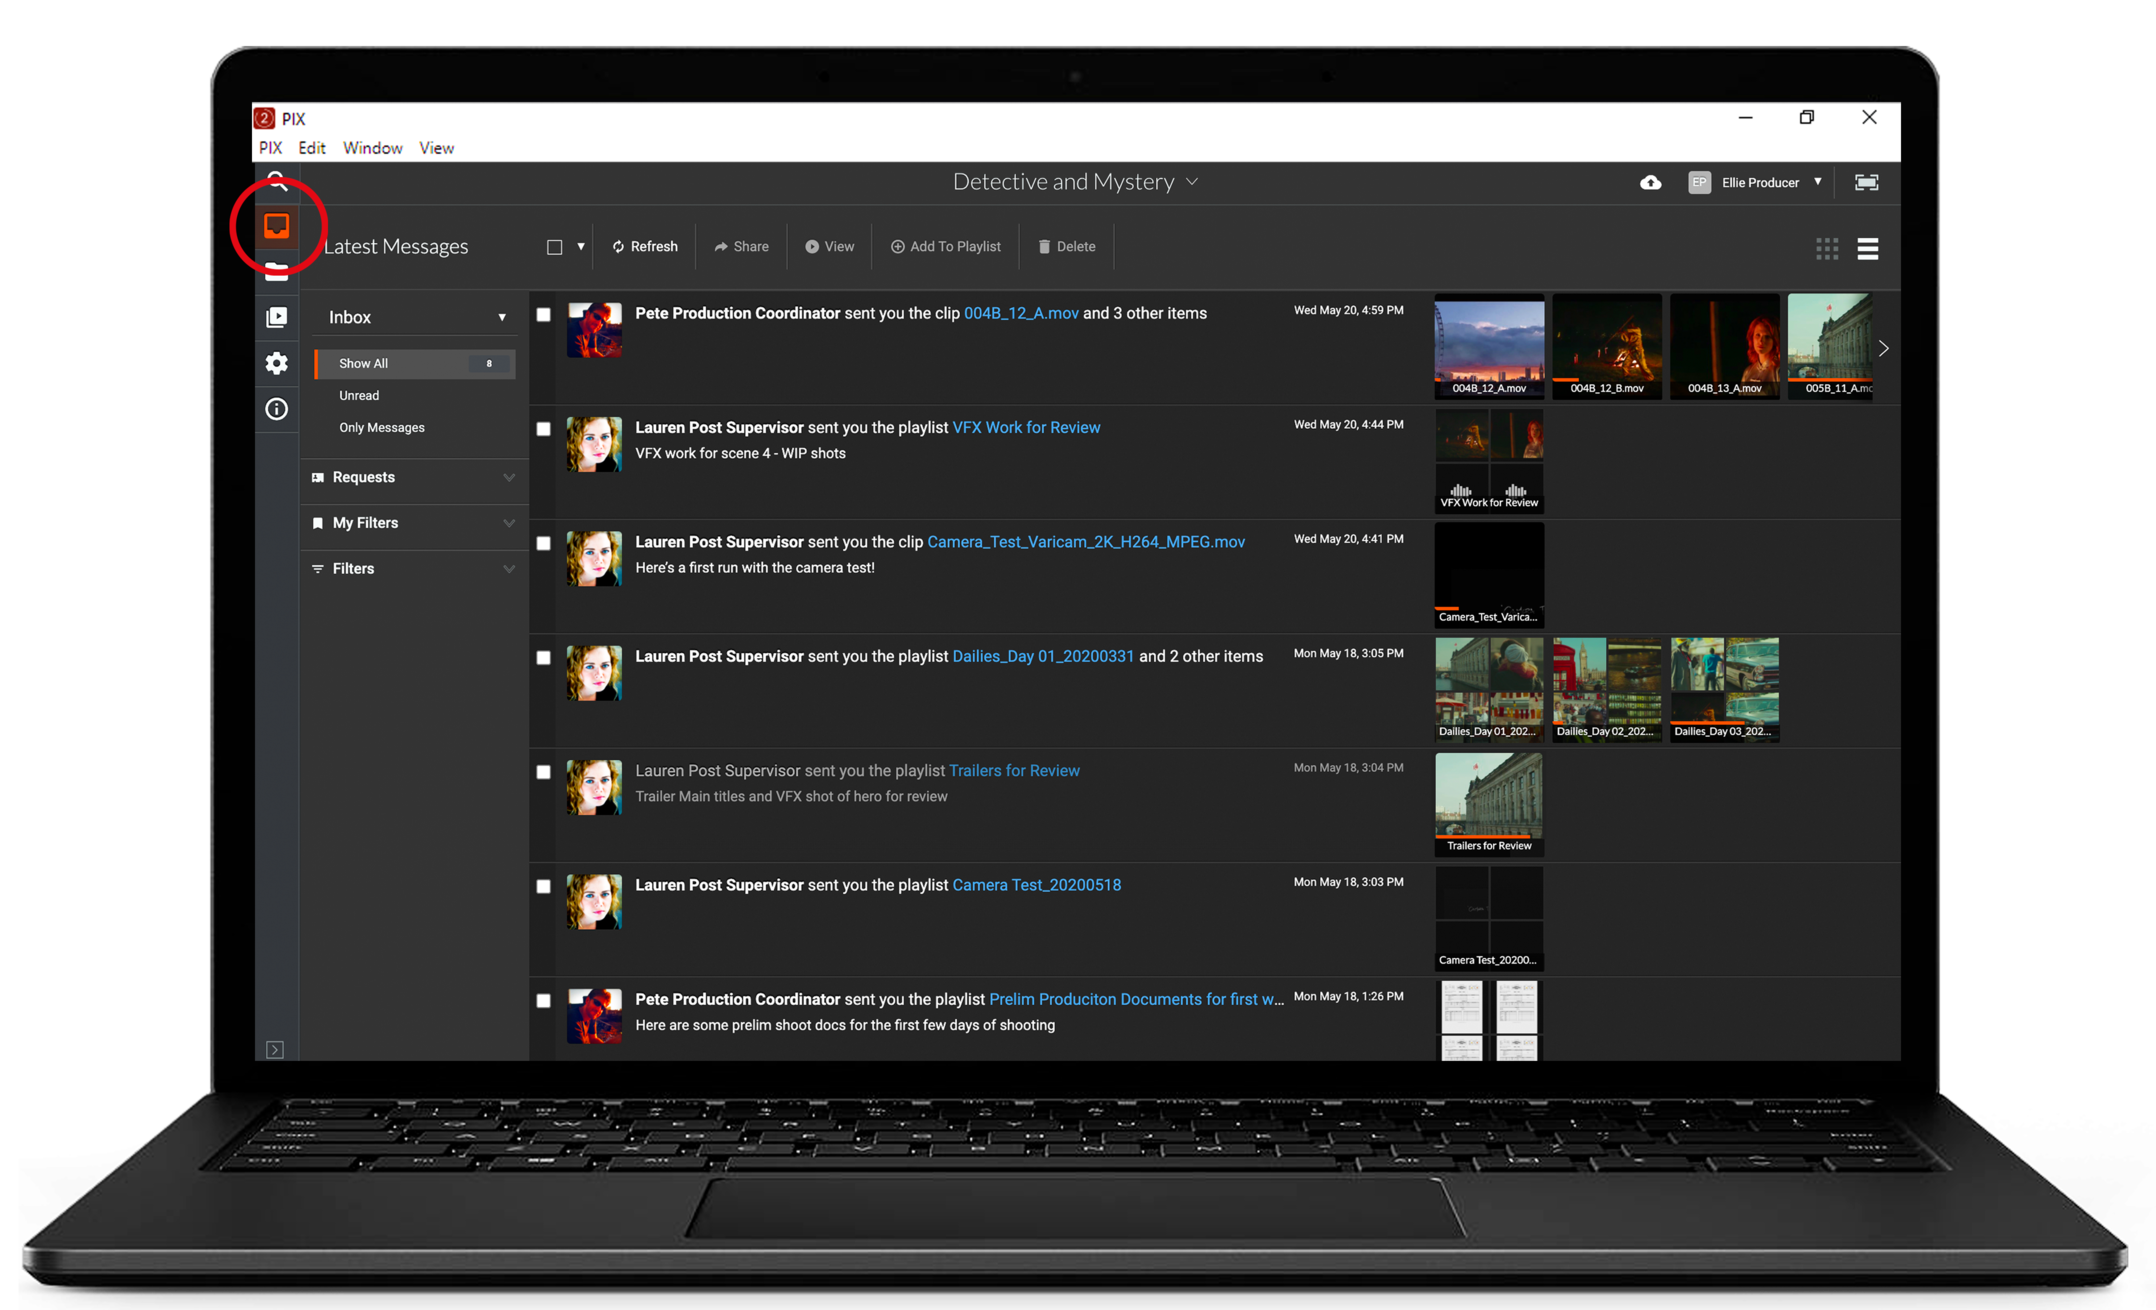Click the cloud upload icon
This screenshot has height=1310, width=2156.
click(x=1650, y=182)
